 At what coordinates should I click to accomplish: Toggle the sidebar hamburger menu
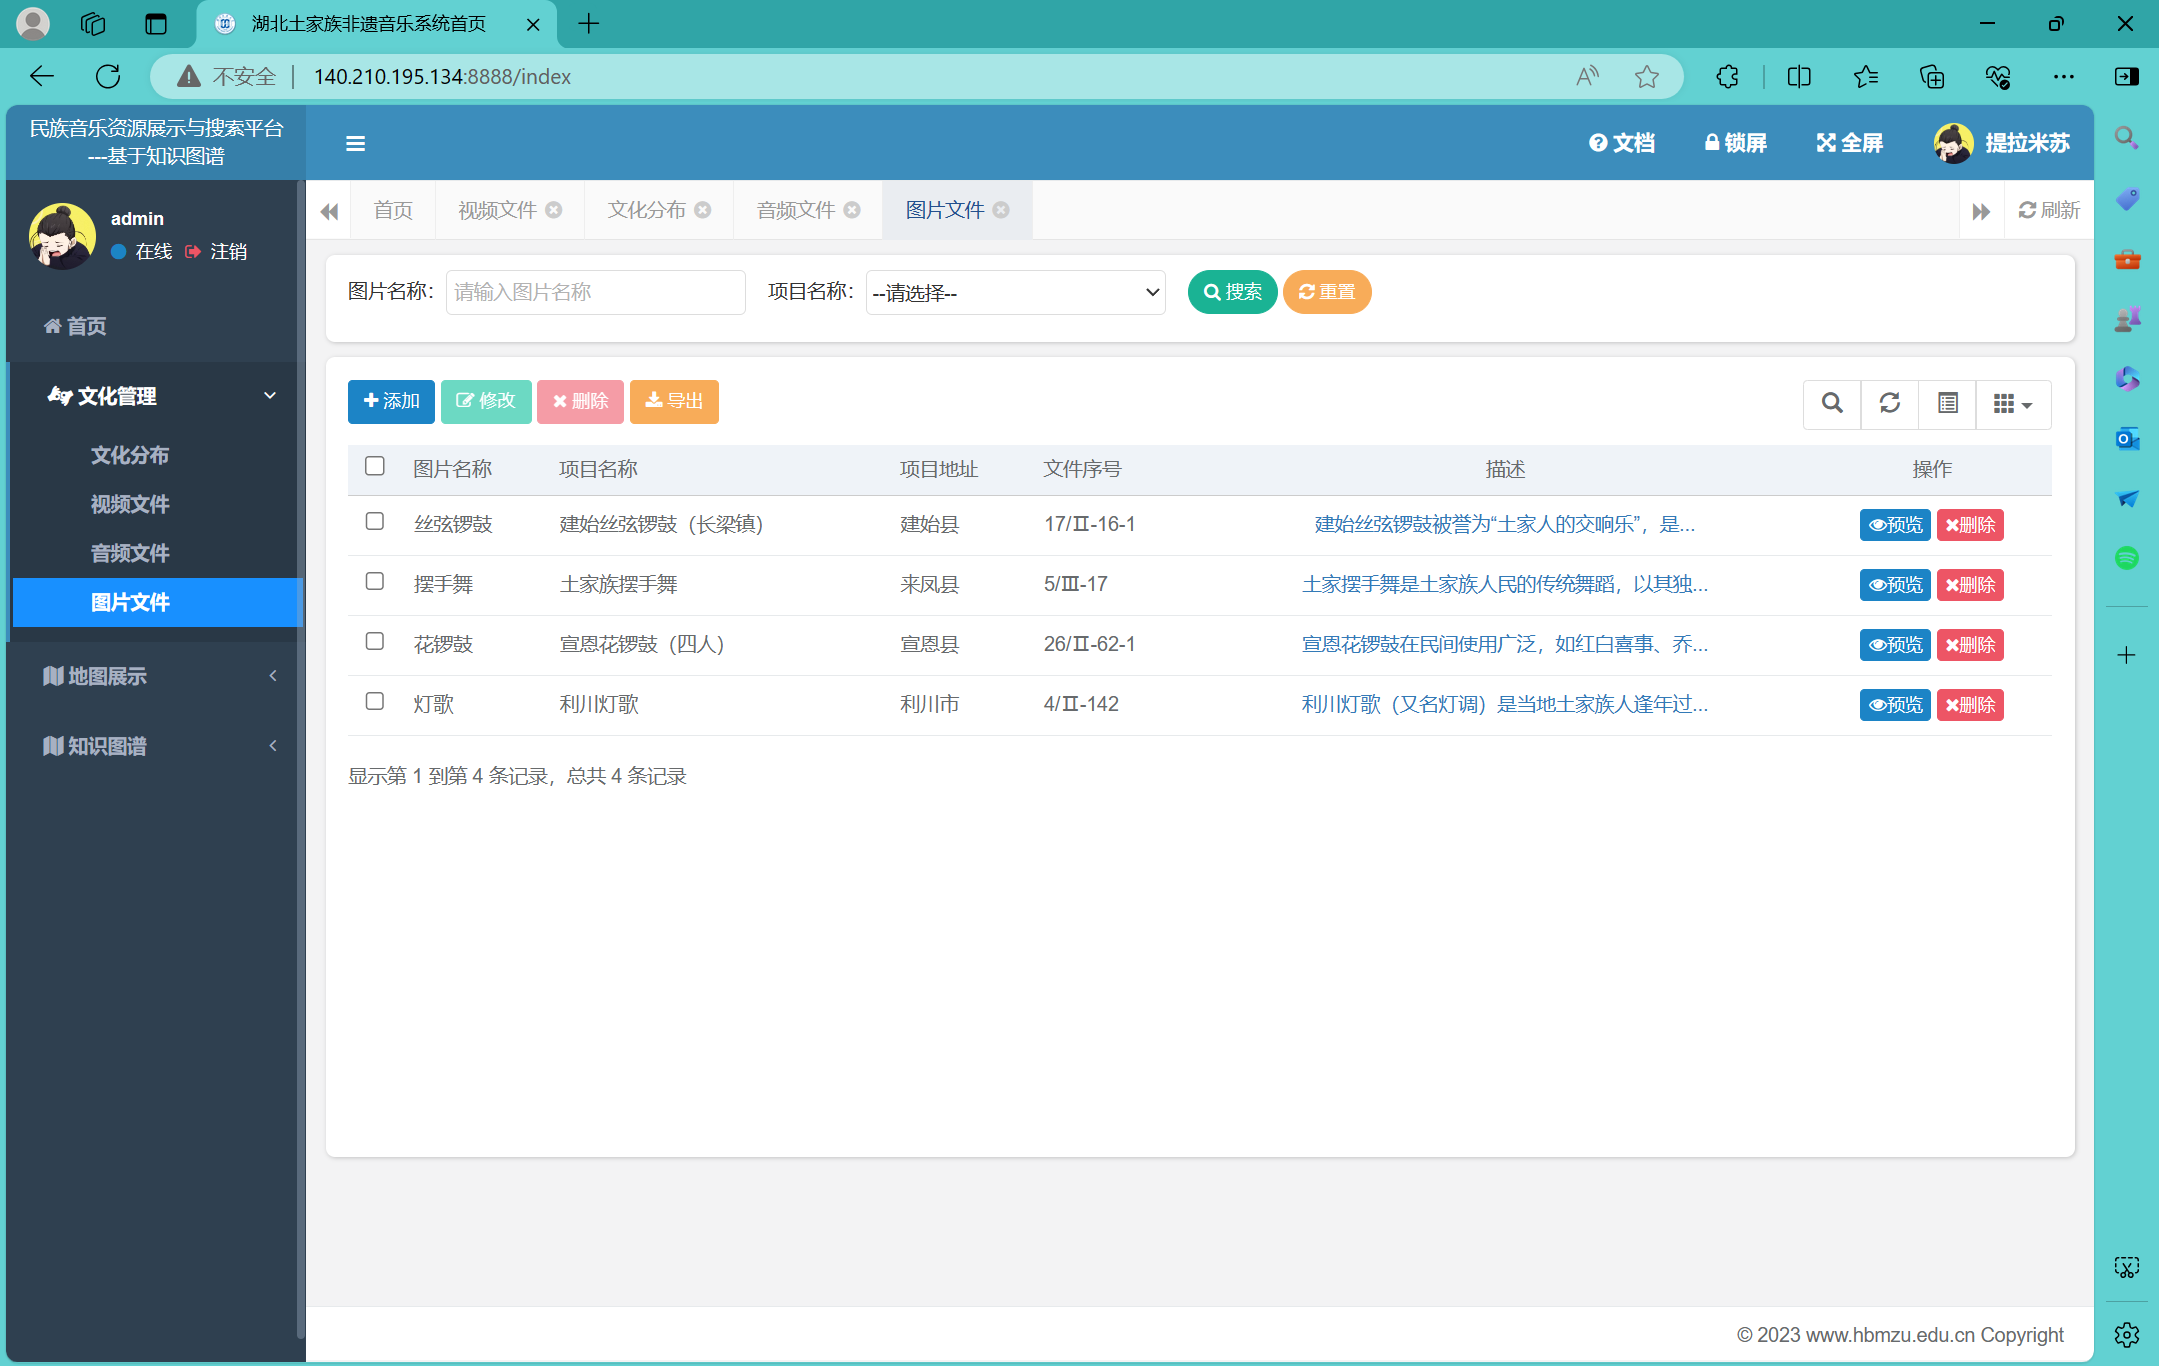pos(355,144)
